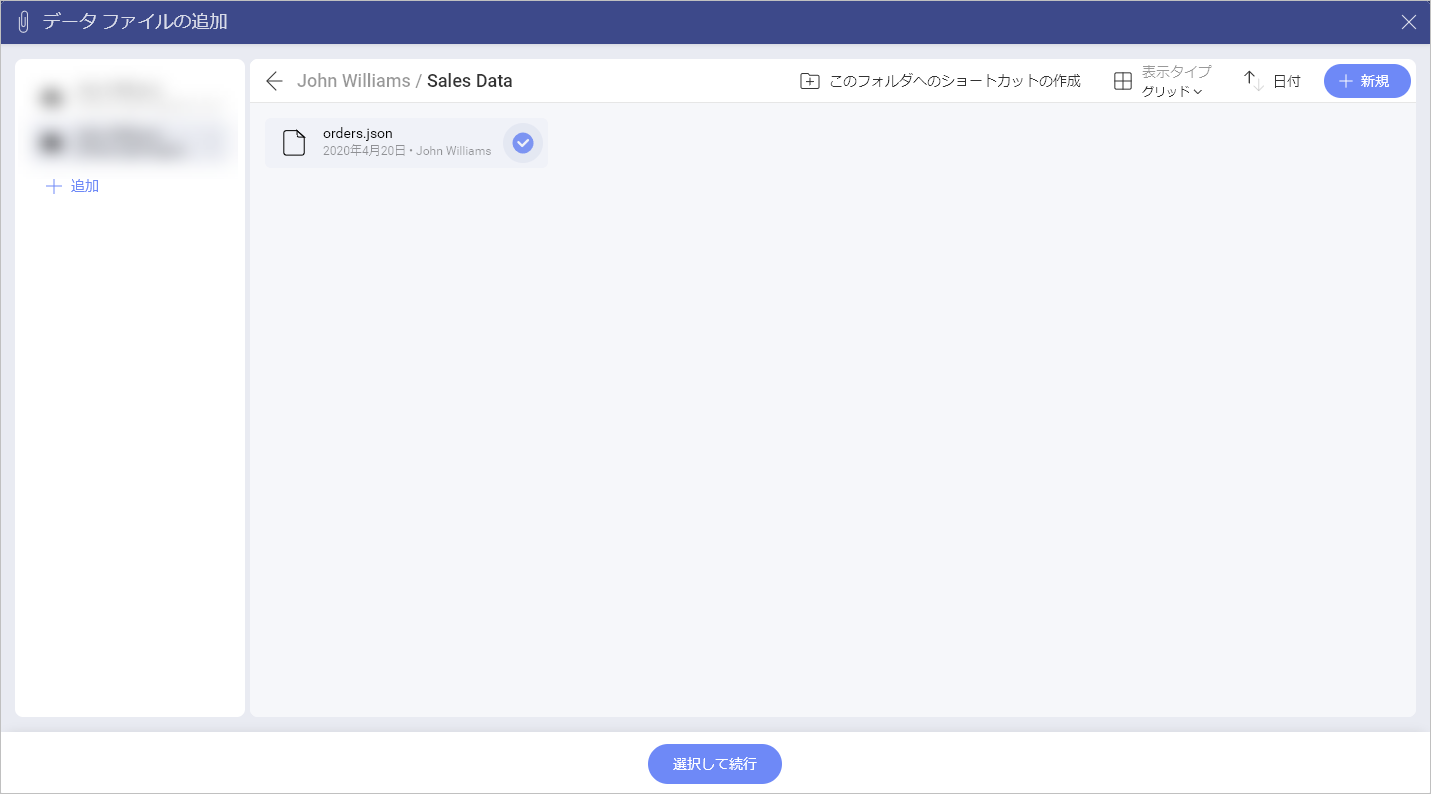Image resolution: width=1431 pixels, height=794 pixels.
Task: Close the データ ファイルの追加 dialog
Action: [x=1409, y=22]
